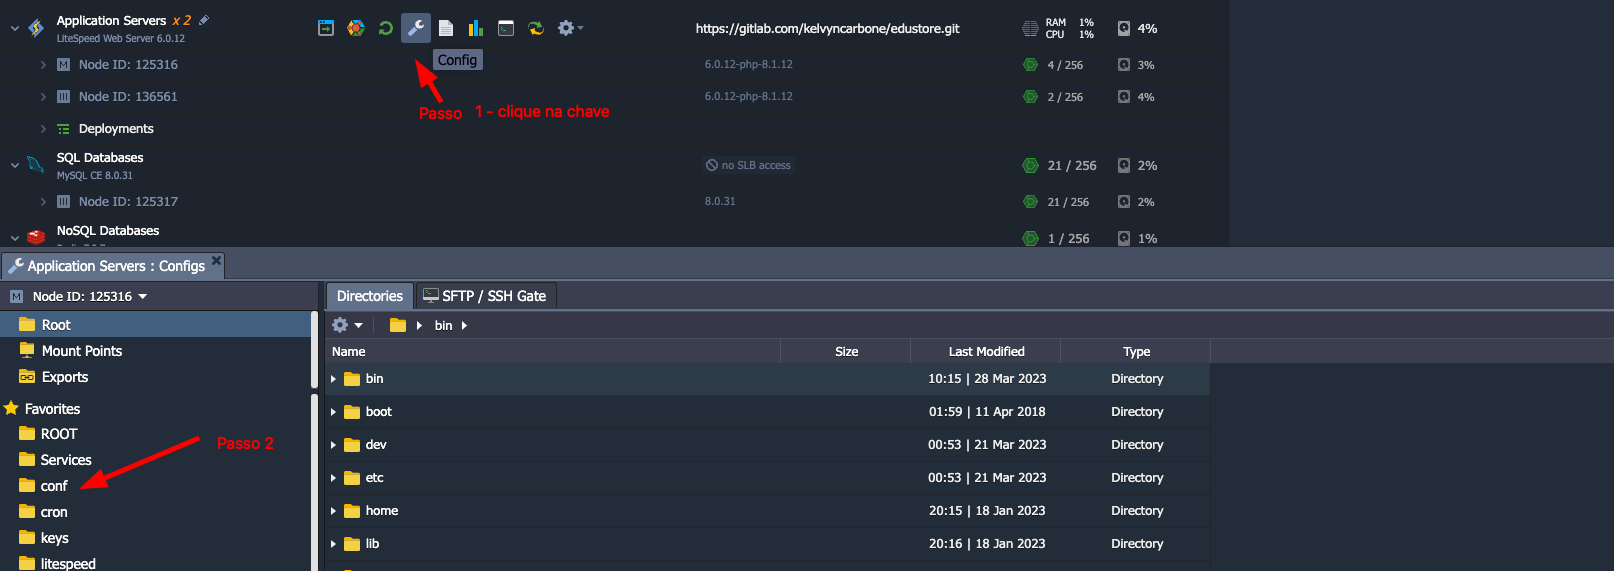Select Mount Points in the left panel

coord(81,351)
